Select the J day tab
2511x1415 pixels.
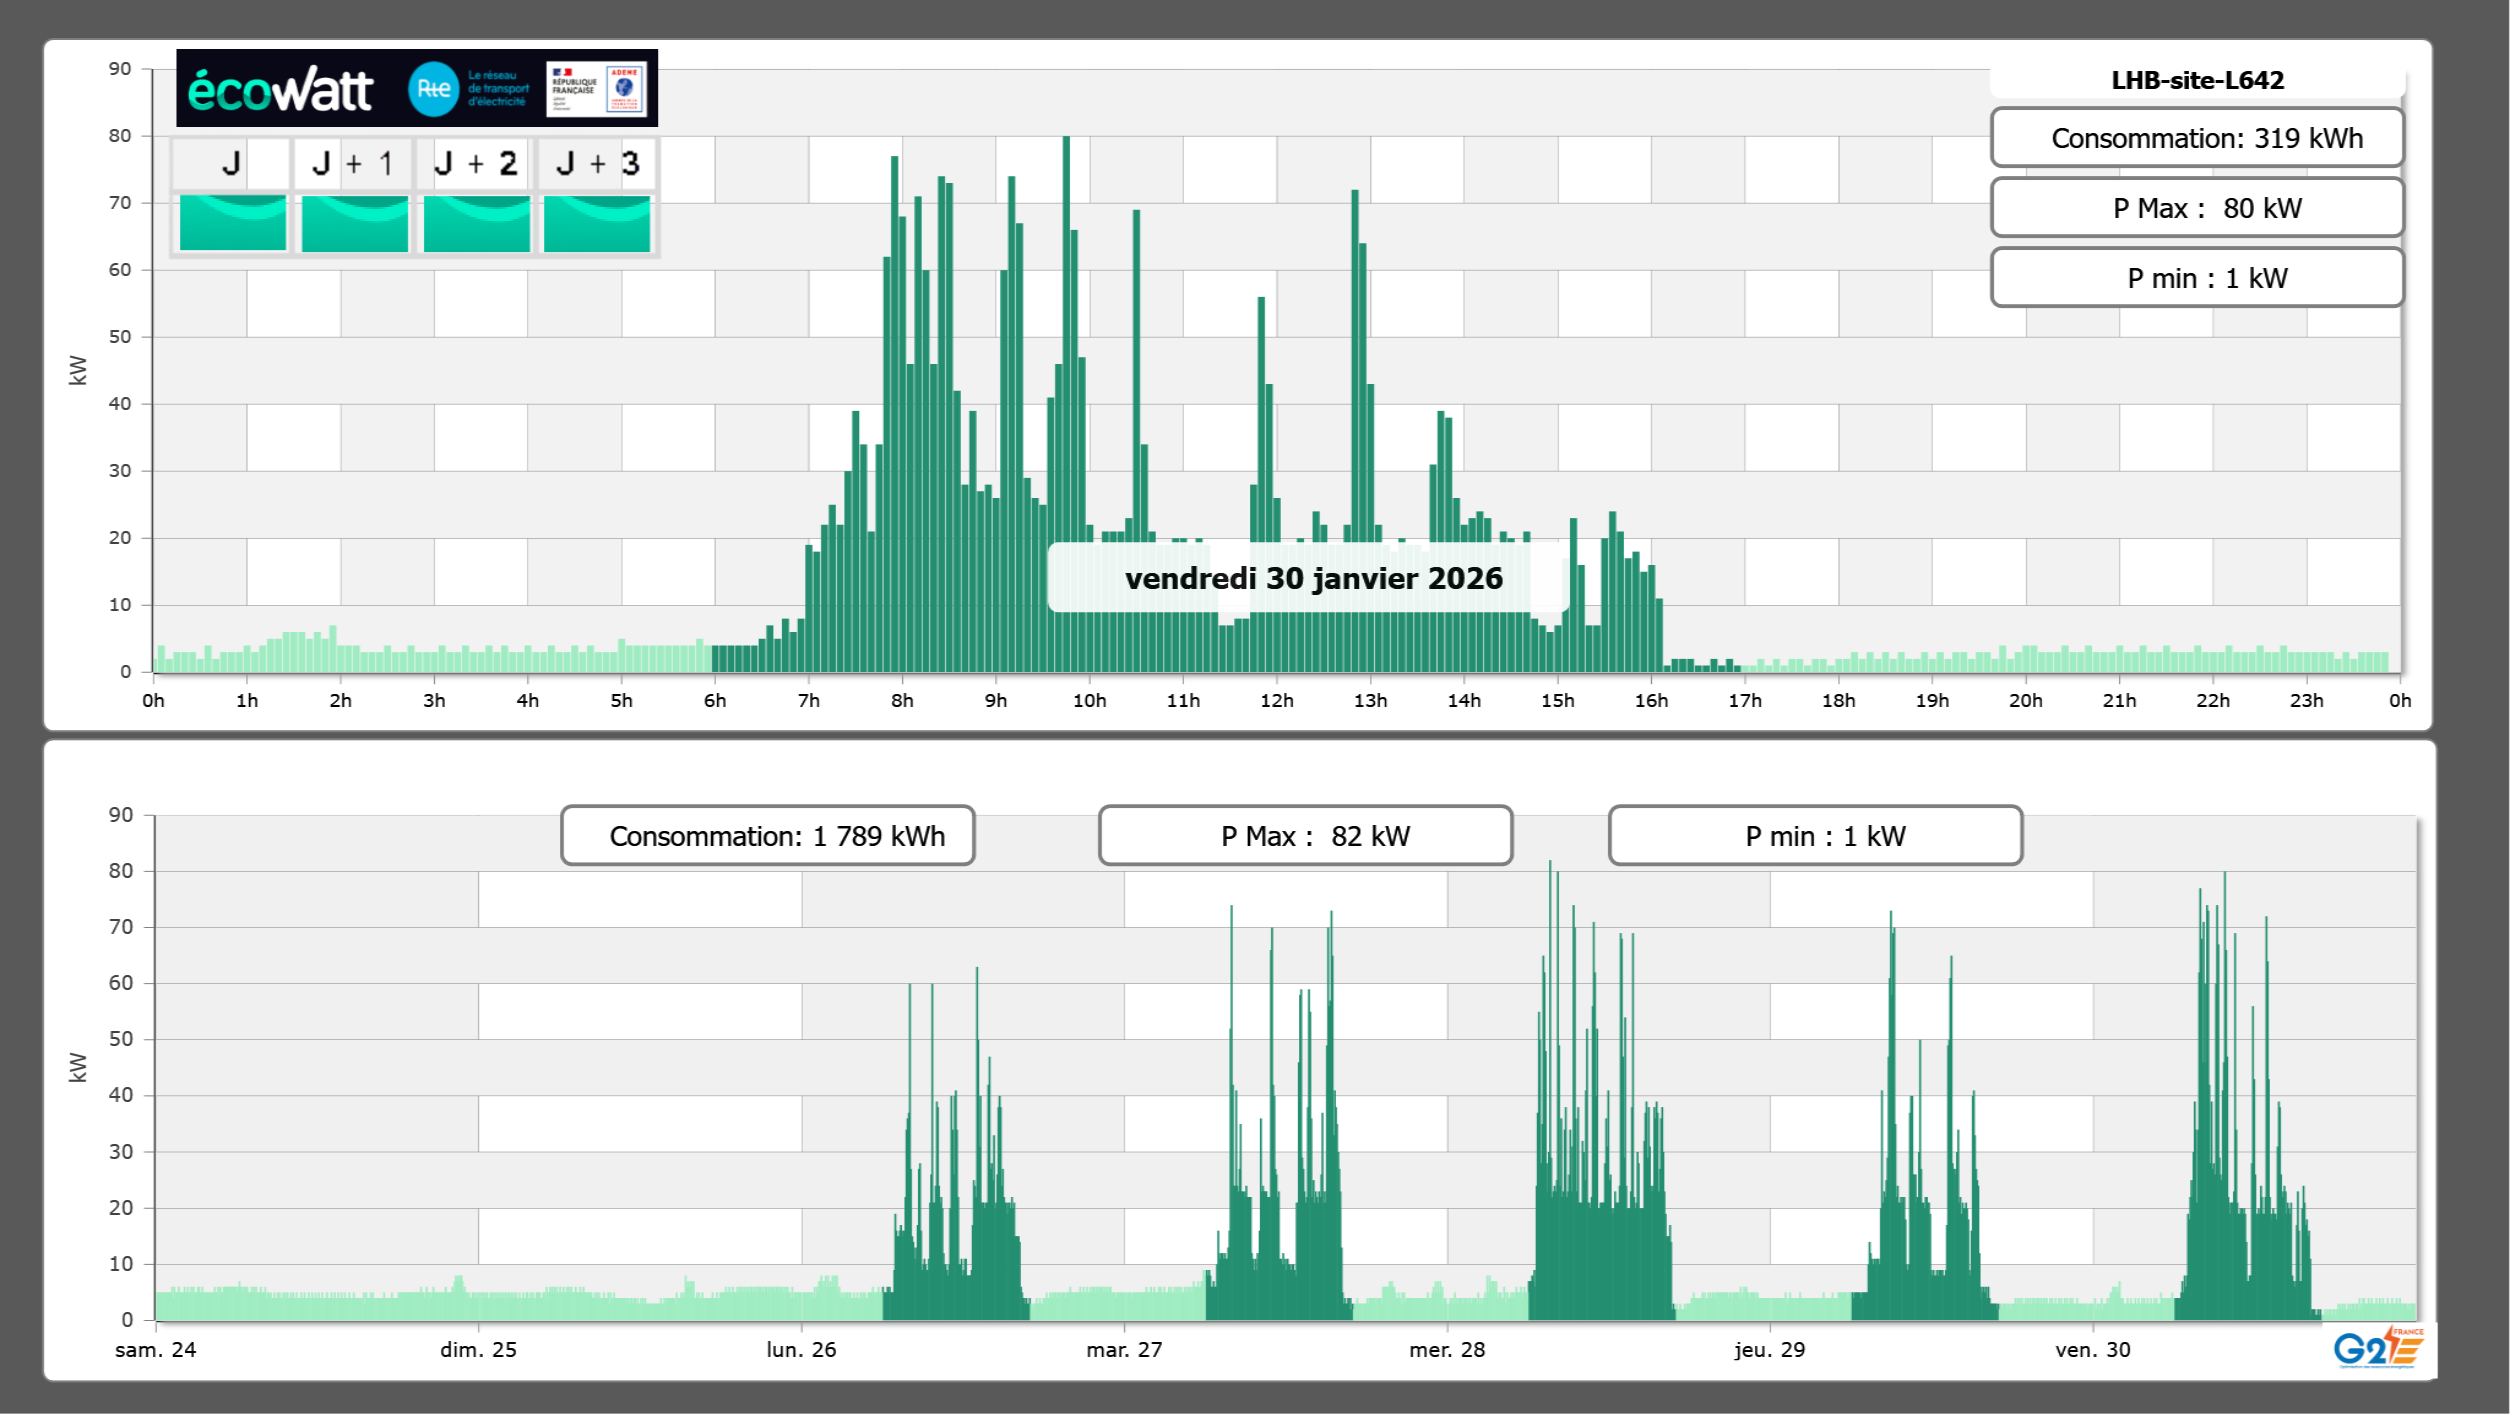[232, 163]
